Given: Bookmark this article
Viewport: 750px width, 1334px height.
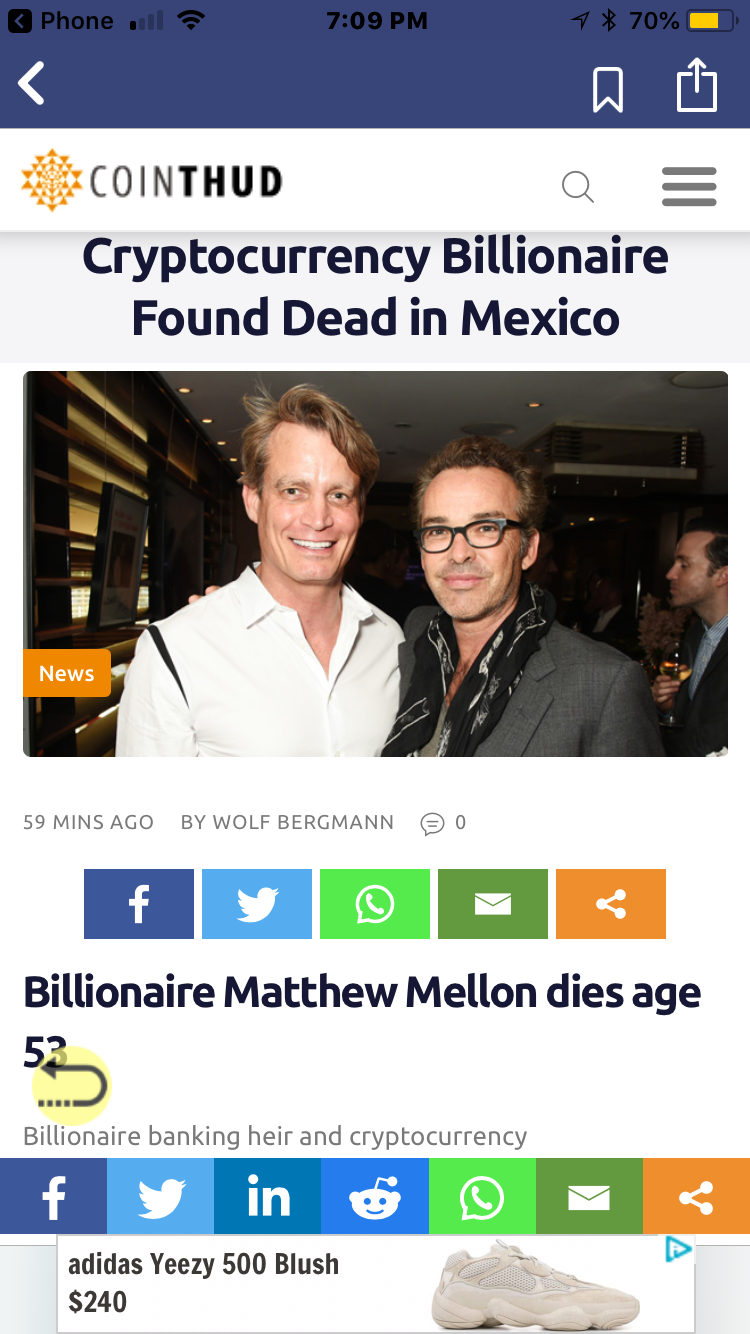Looking at the screenshot, I should pos(608,90).
